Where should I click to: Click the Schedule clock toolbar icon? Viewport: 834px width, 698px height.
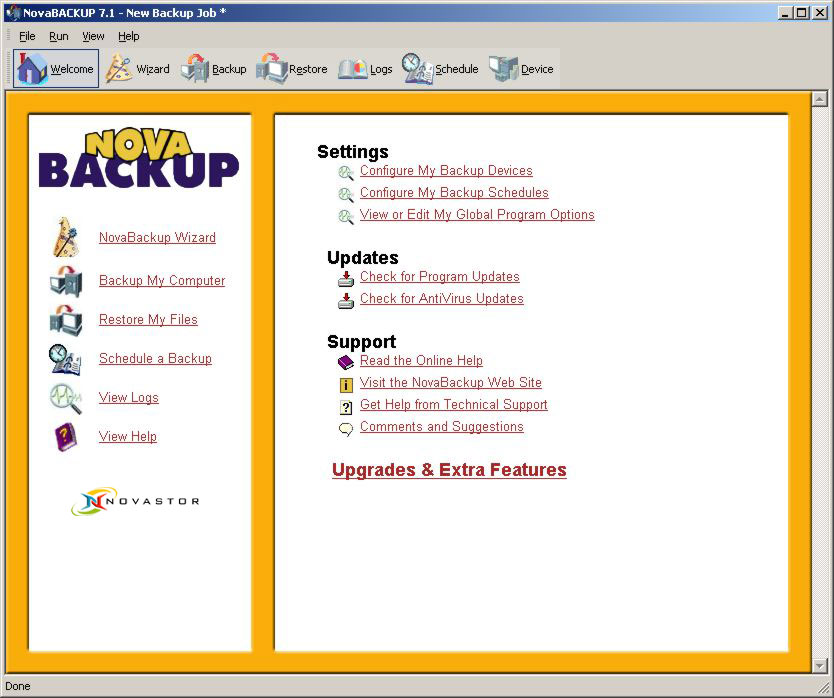pos(417,69)
